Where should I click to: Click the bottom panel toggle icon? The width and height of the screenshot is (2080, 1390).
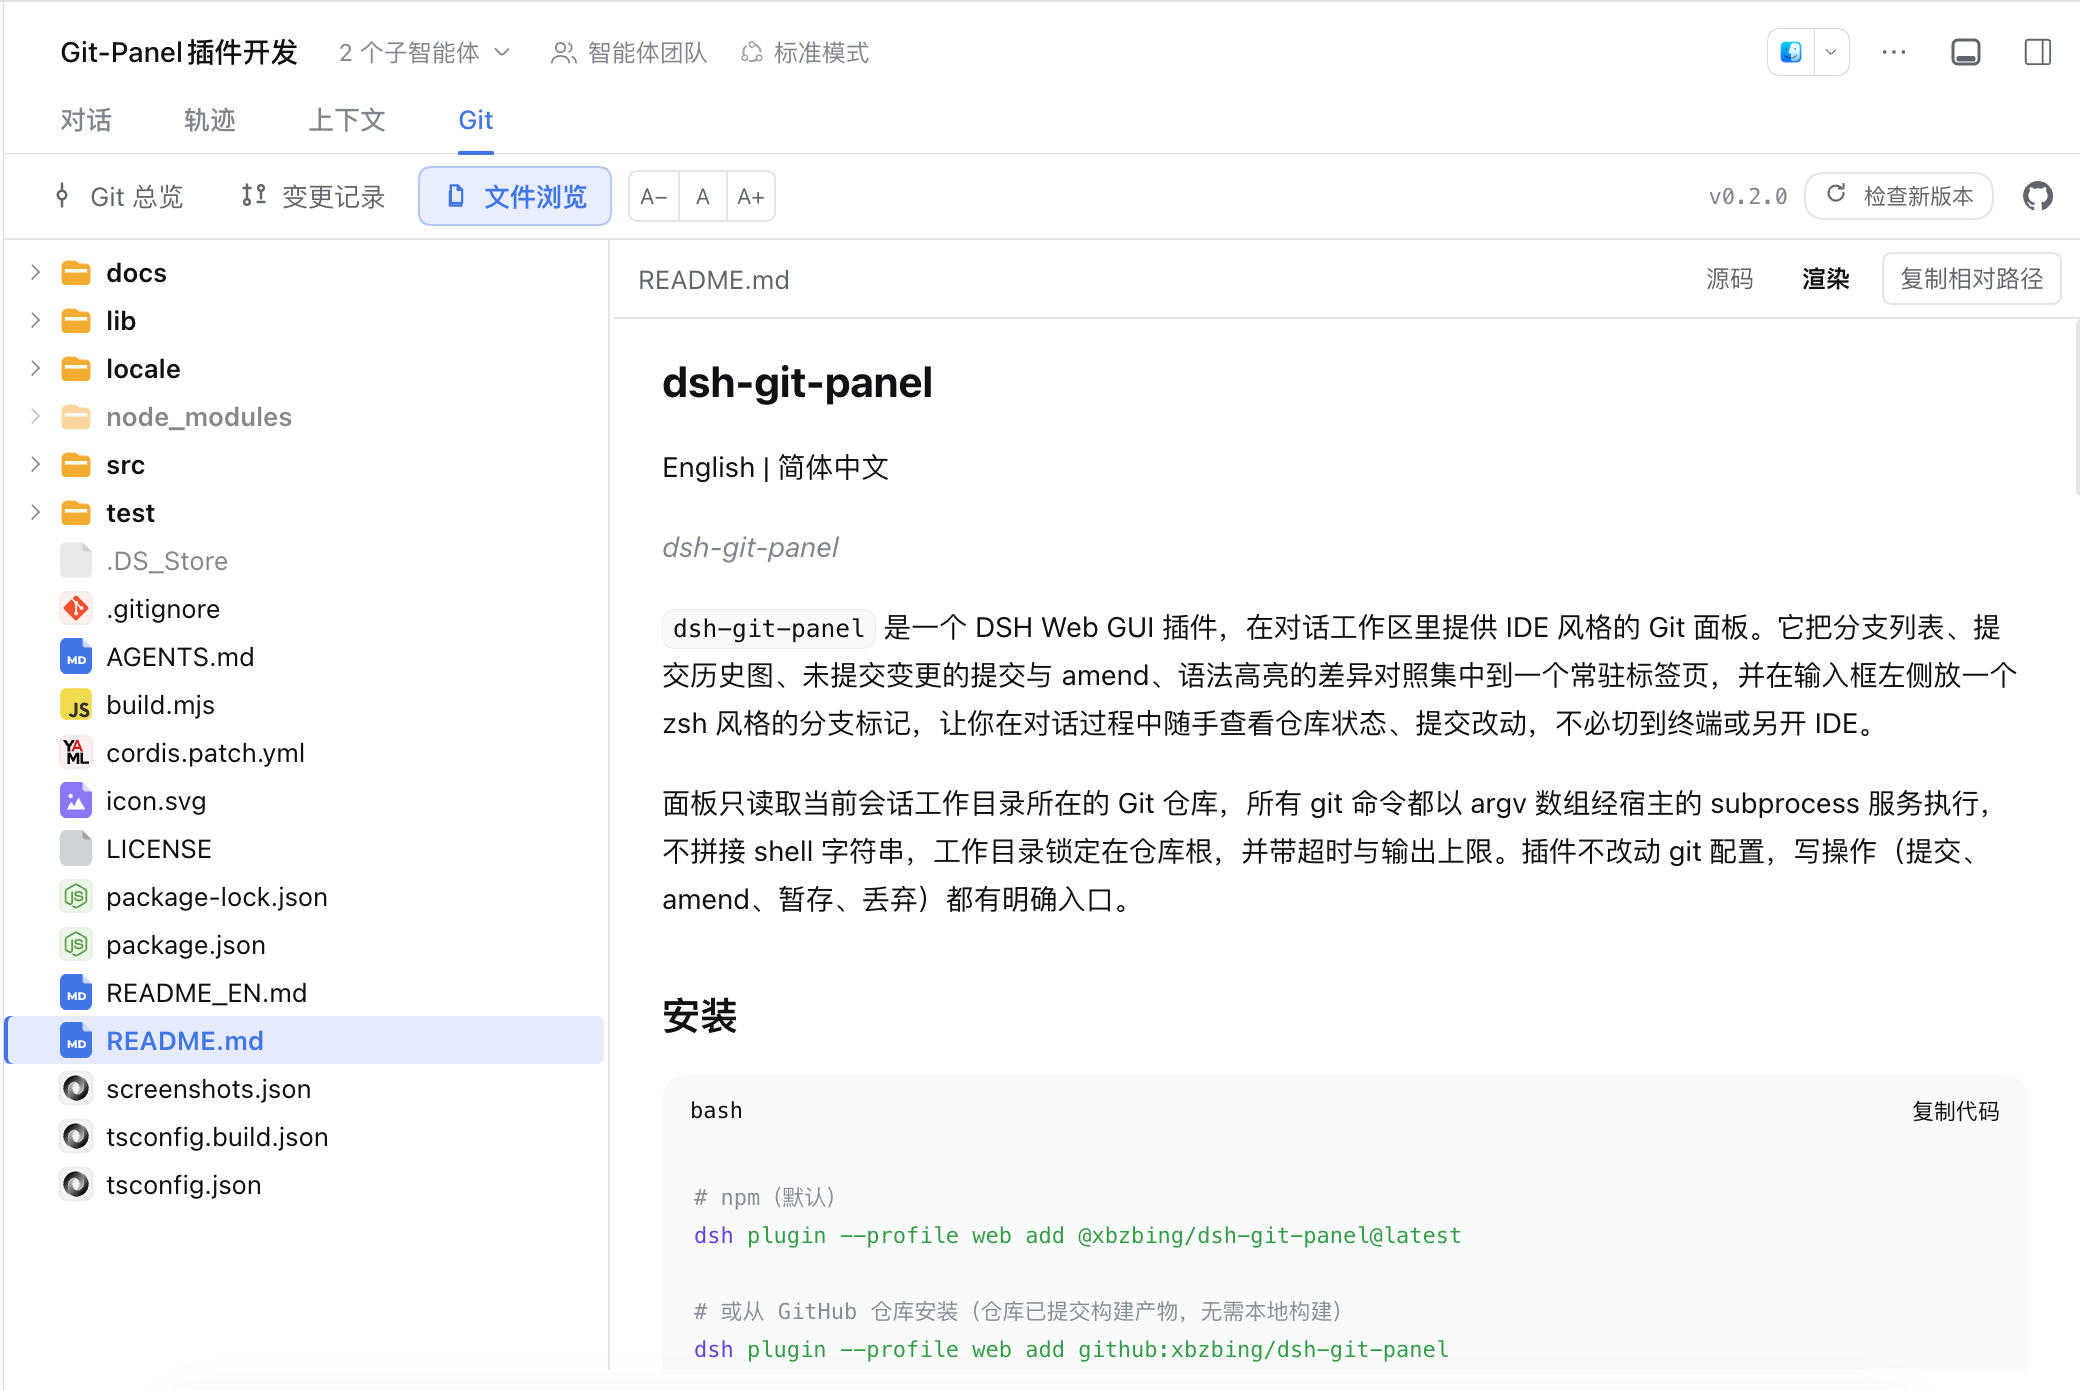(x=1965, y=52)
